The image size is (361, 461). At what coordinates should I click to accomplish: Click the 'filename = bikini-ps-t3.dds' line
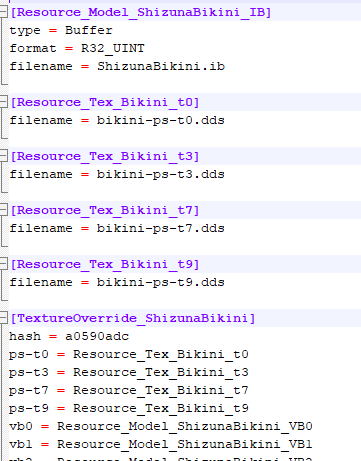pos(117,174)
